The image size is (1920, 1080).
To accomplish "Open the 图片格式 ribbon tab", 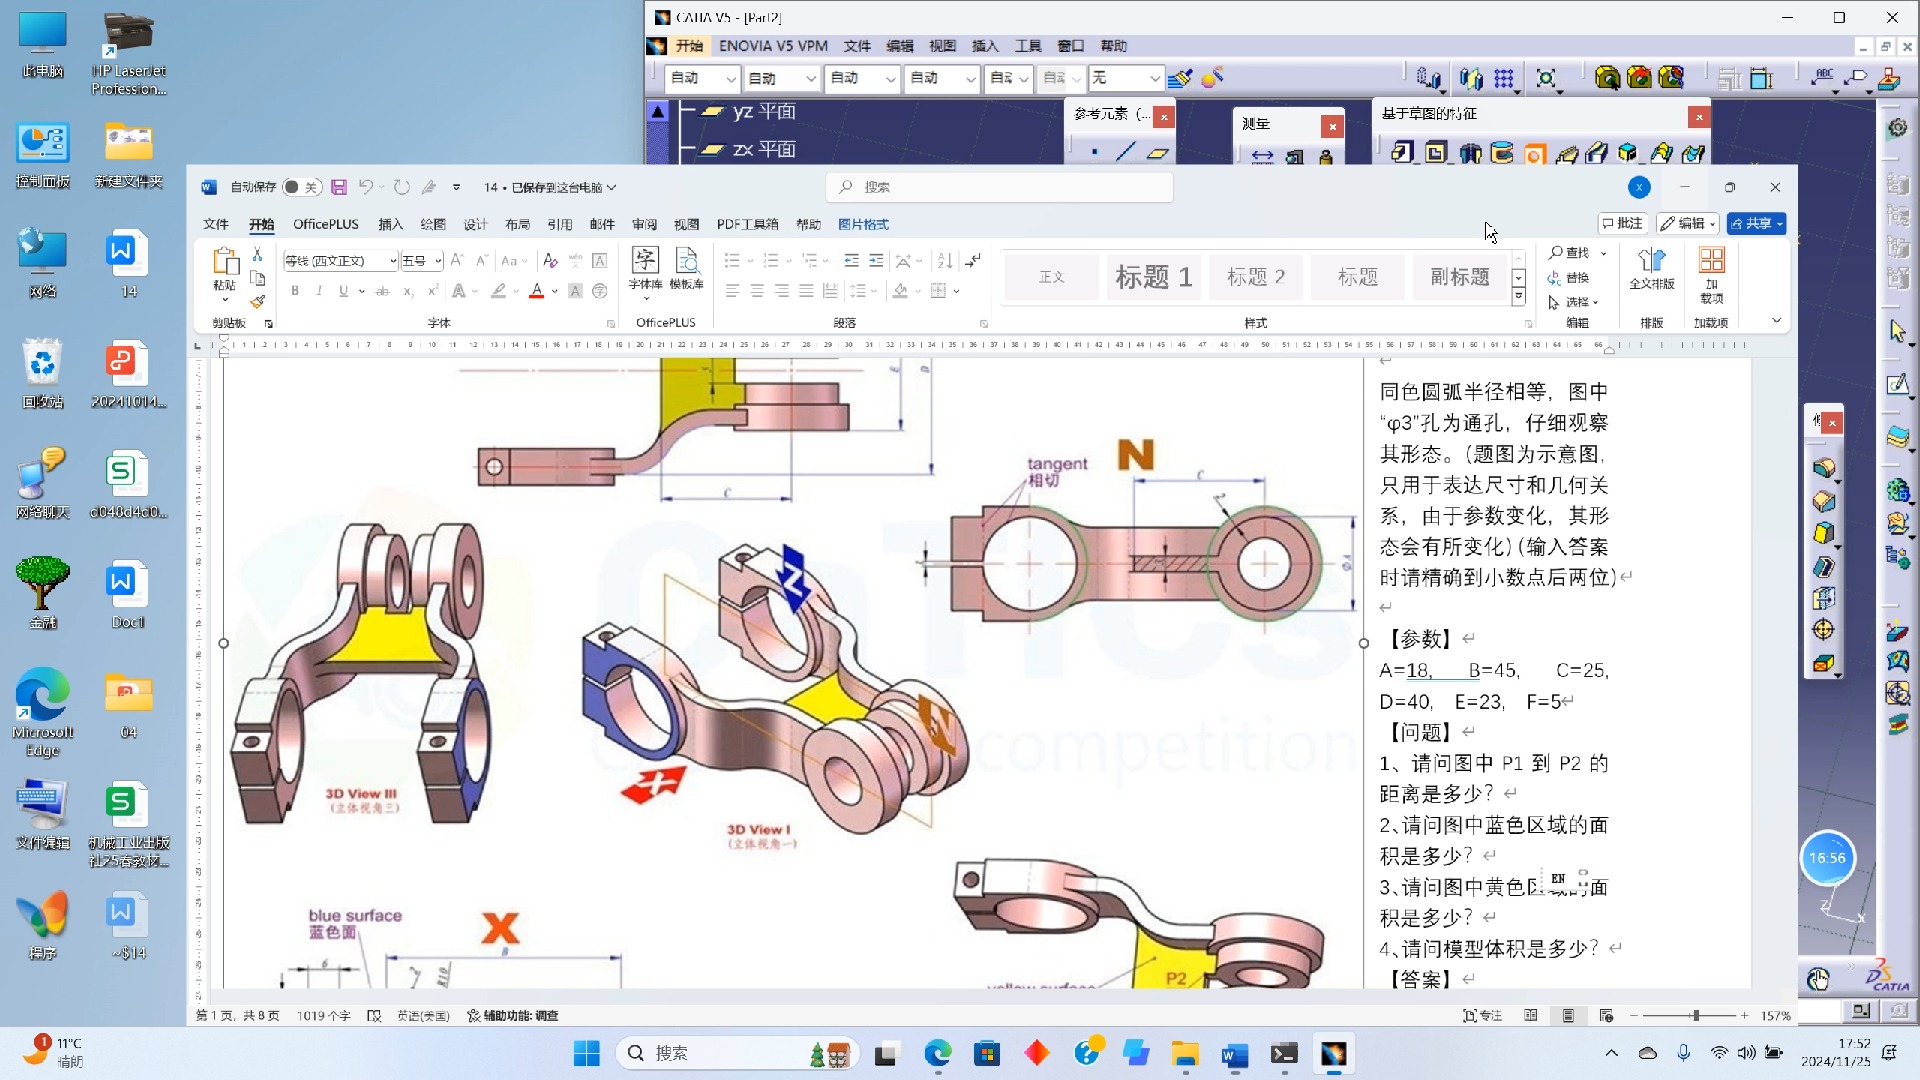I will coord(863,224).
